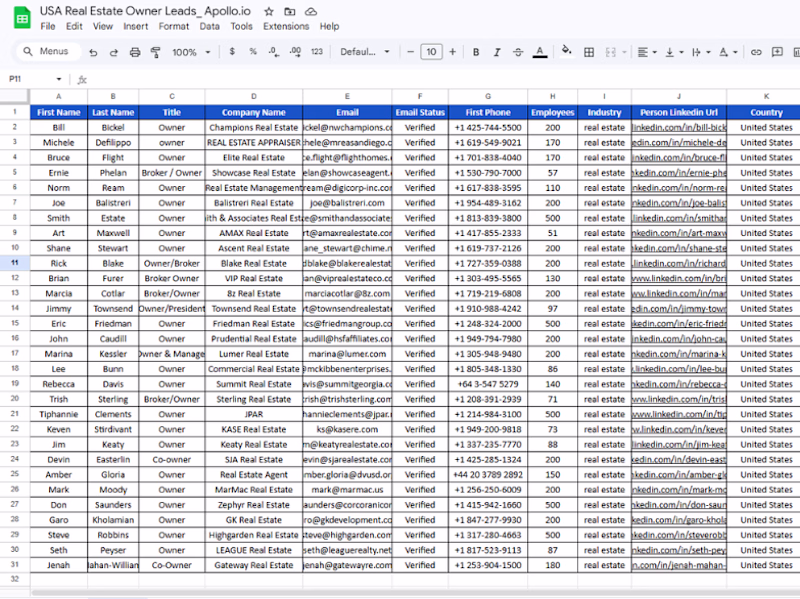Open the font family dropdown
Image resolution: width=800 pixels, height=599 pixels.
(x=364, y=52)
